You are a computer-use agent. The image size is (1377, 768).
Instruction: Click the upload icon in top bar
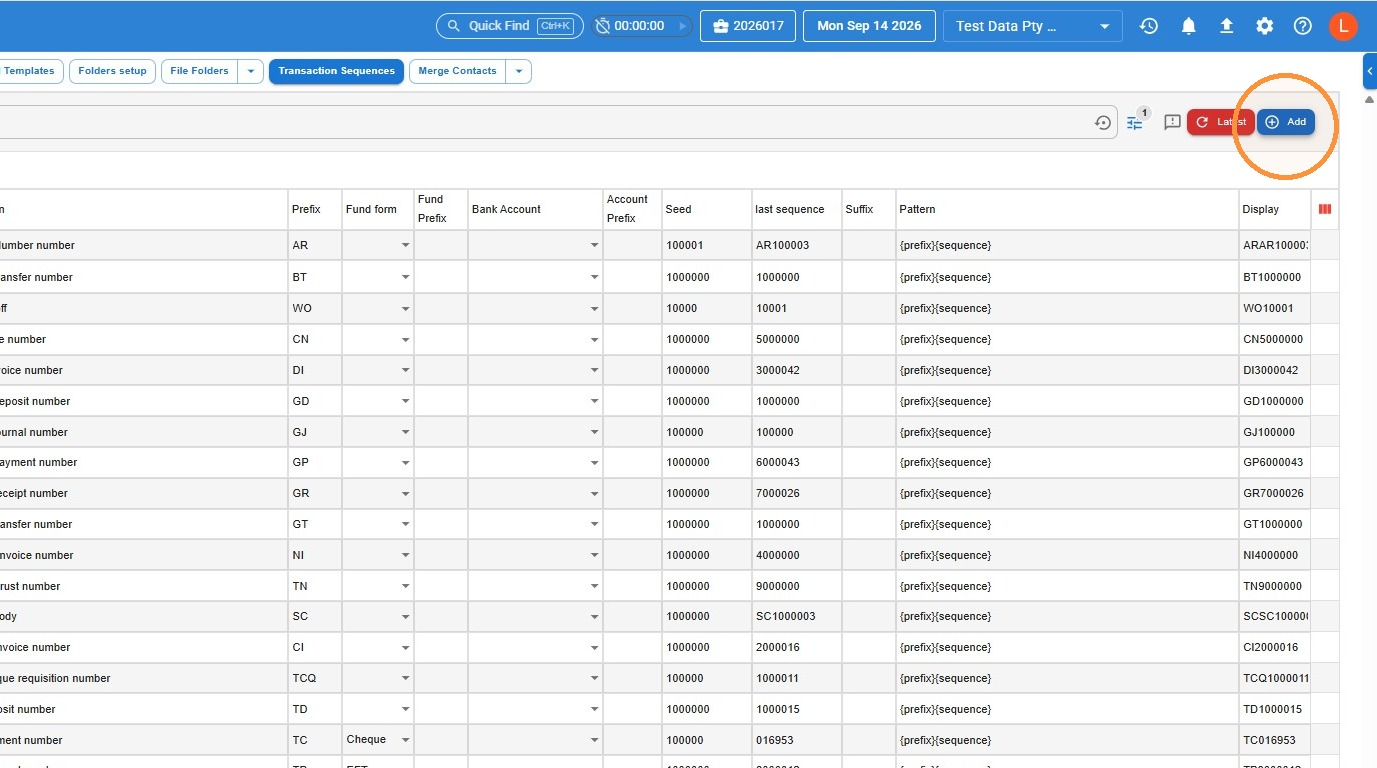[x=1227, y=26]
